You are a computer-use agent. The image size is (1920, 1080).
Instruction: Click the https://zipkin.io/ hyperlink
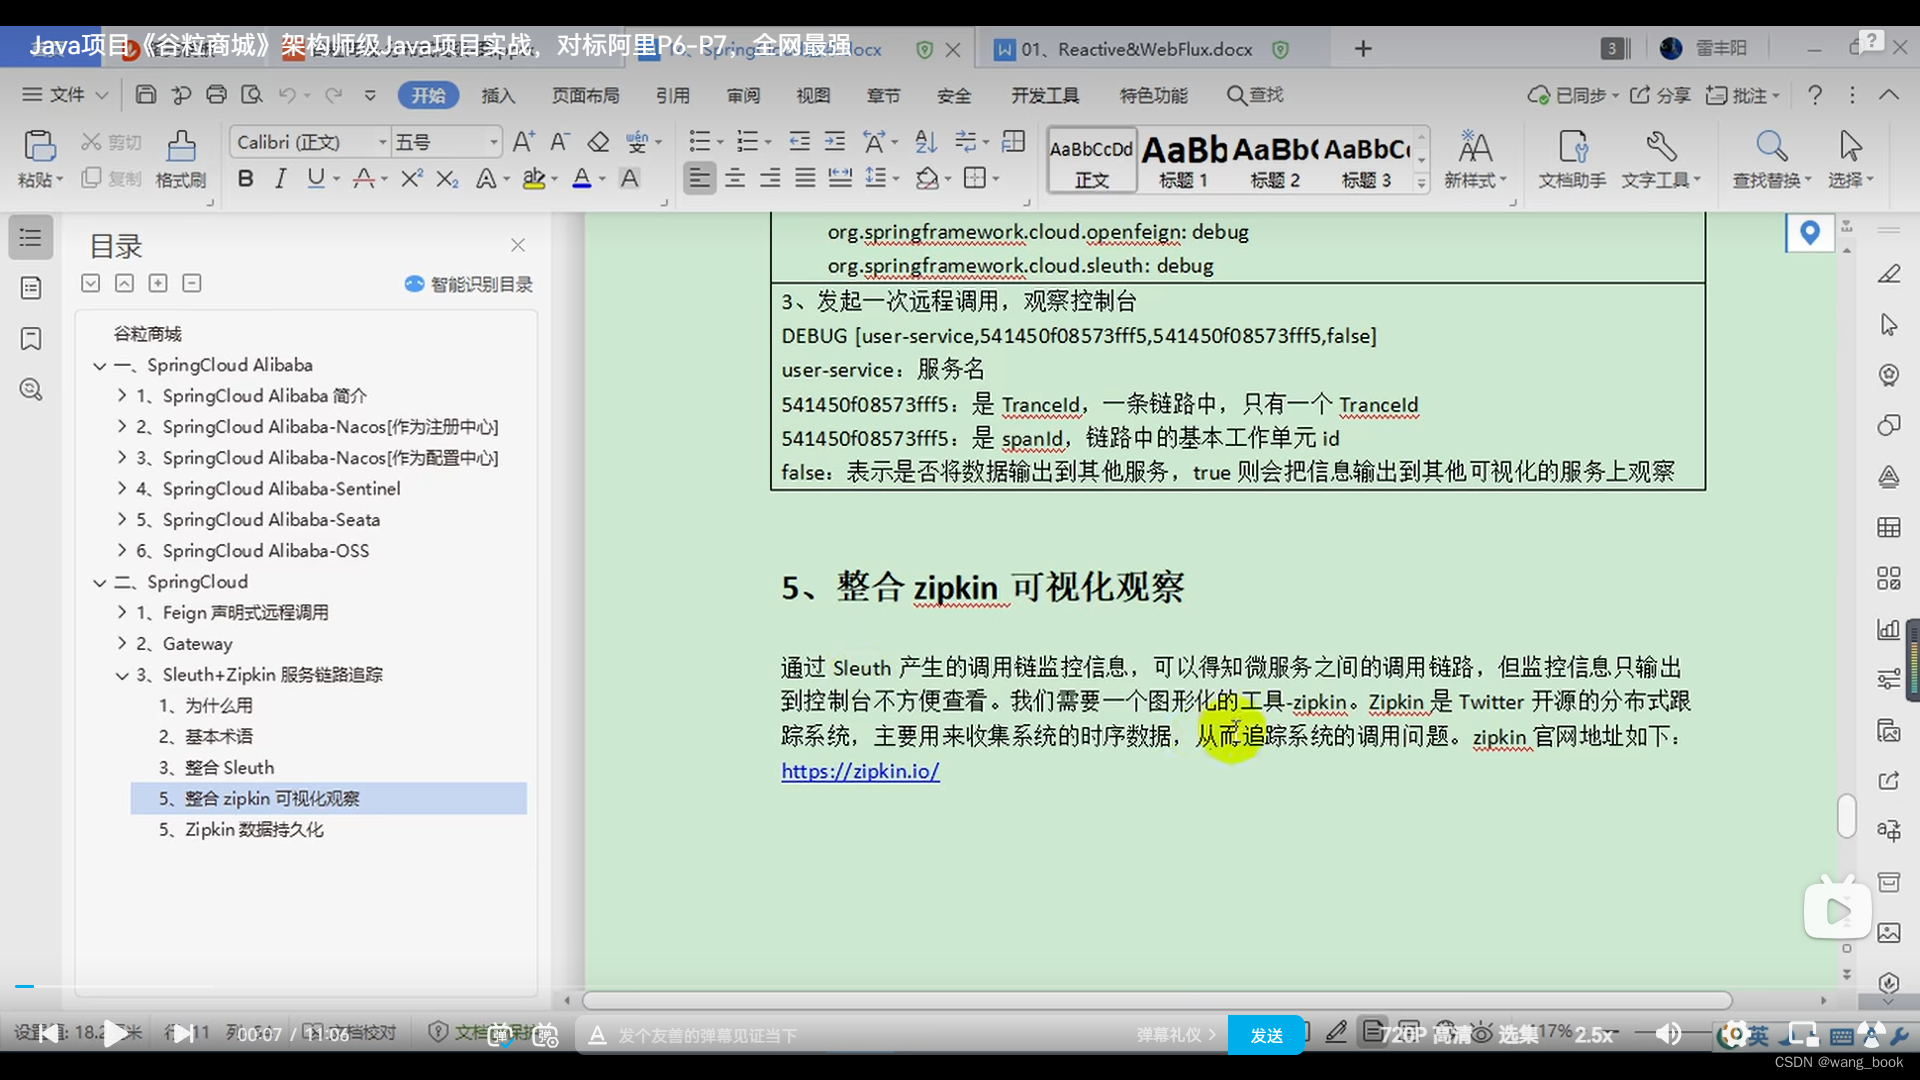[860, 771]
